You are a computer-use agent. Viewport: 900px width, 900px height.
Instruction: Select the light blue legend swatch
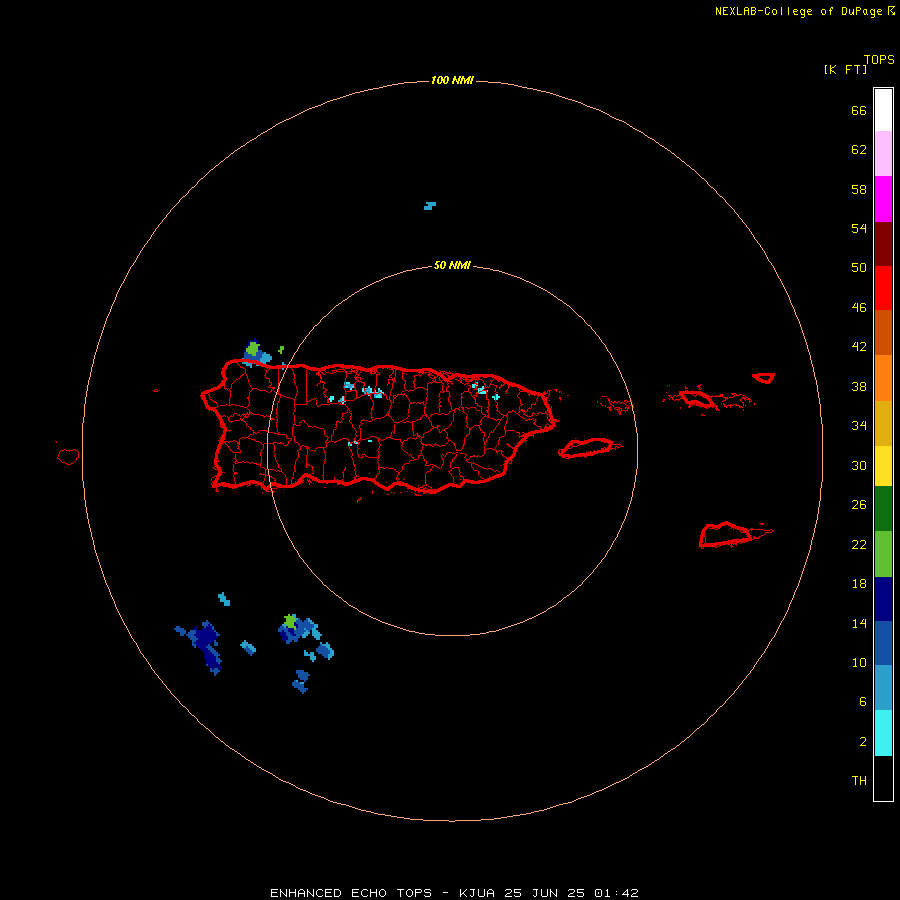[883, 688]
